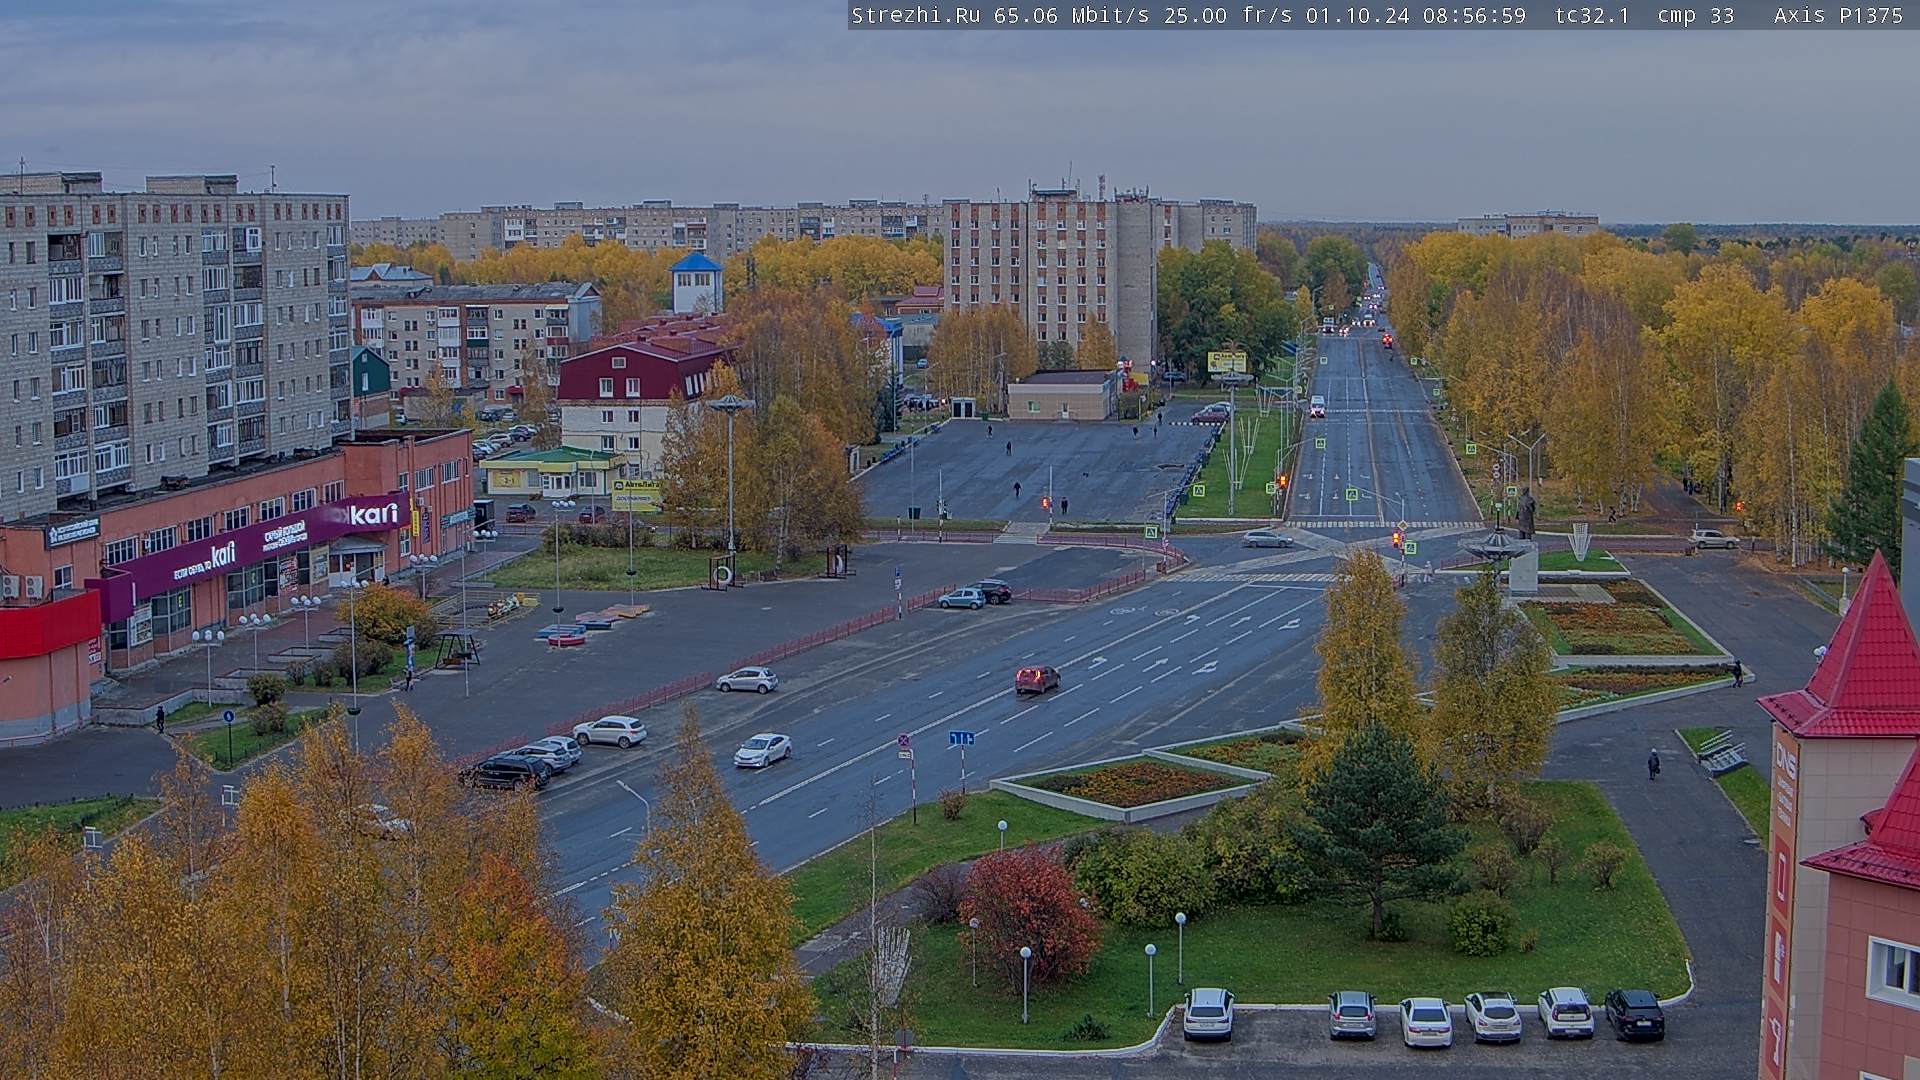Click the large white "kari" storefront sign

[374, 514]
